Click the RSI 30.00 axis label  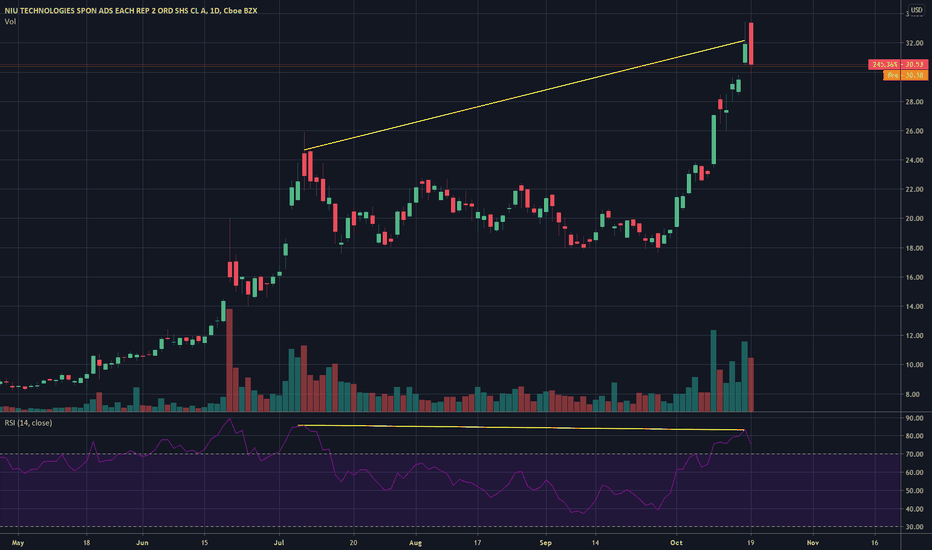(x=914, y=527)
